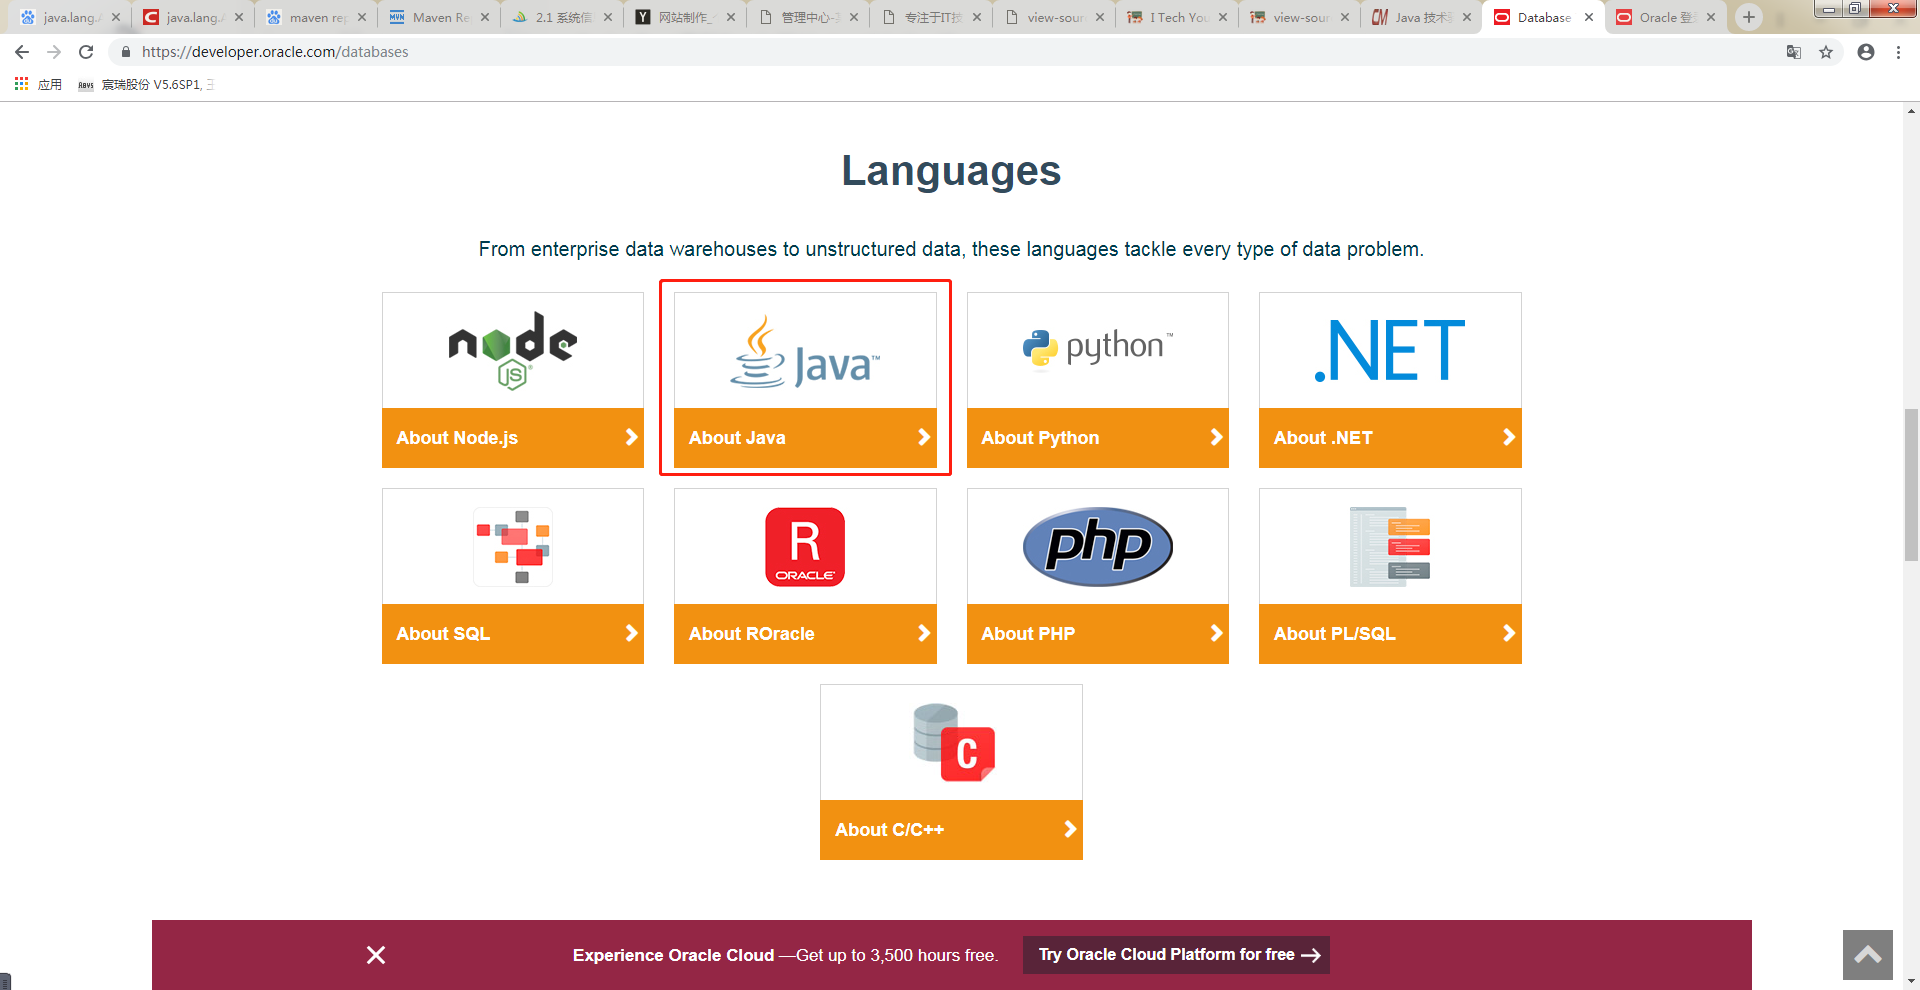Click the translate page icon
Viewport: 1920px width, 990px height.
(1794, 52)
